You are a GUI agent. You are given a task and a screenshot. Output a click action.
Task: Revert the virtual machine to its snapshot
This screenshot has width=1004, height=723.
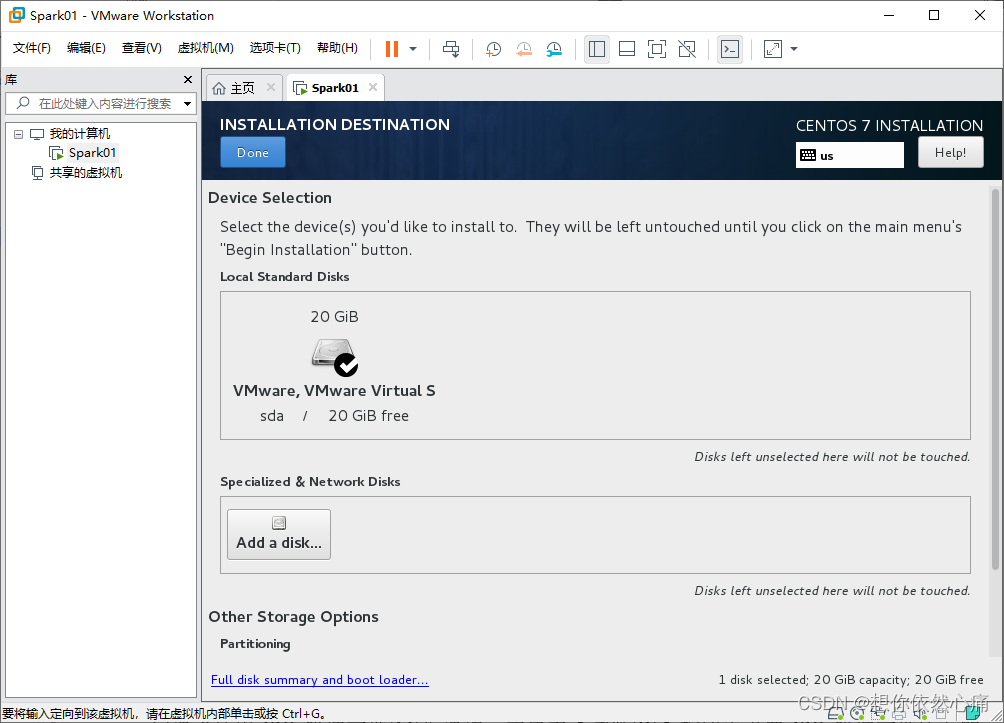tap(524, 49)
